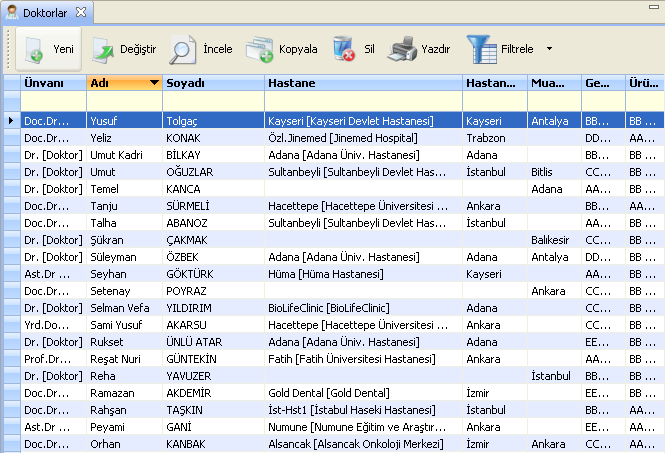The image size is (665, 453).
Task: Click the Yeni new-doctor icon
Action: click(x=34, y=50)
